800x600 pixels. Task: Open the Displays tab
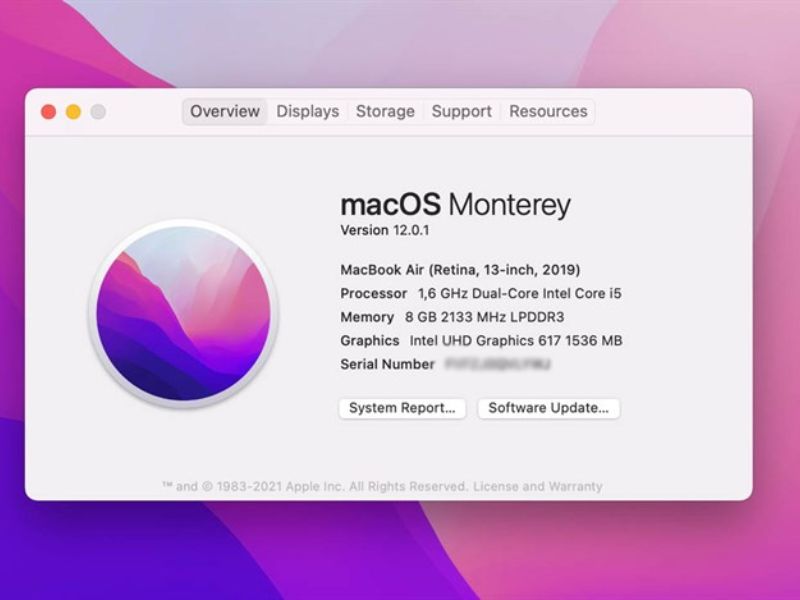[308, 111]
